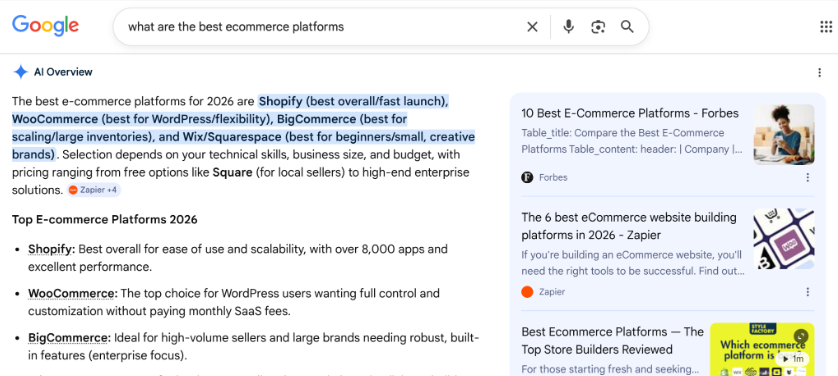838x376 pixels.
Task: Click highlighted Shopify (best overall/fast launch) text
Action: click(x=353, y=101)
